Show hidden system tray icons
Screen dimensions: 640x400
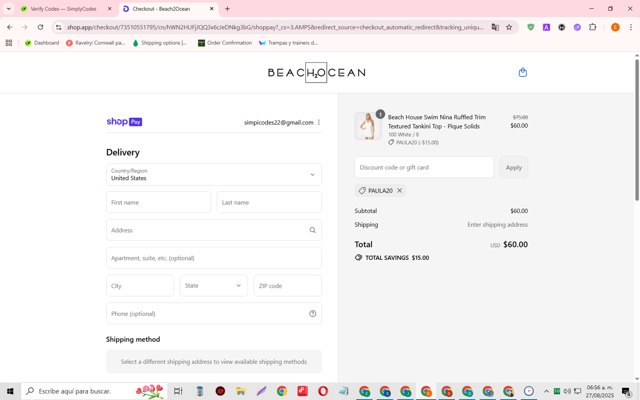(x=546, y=391)
